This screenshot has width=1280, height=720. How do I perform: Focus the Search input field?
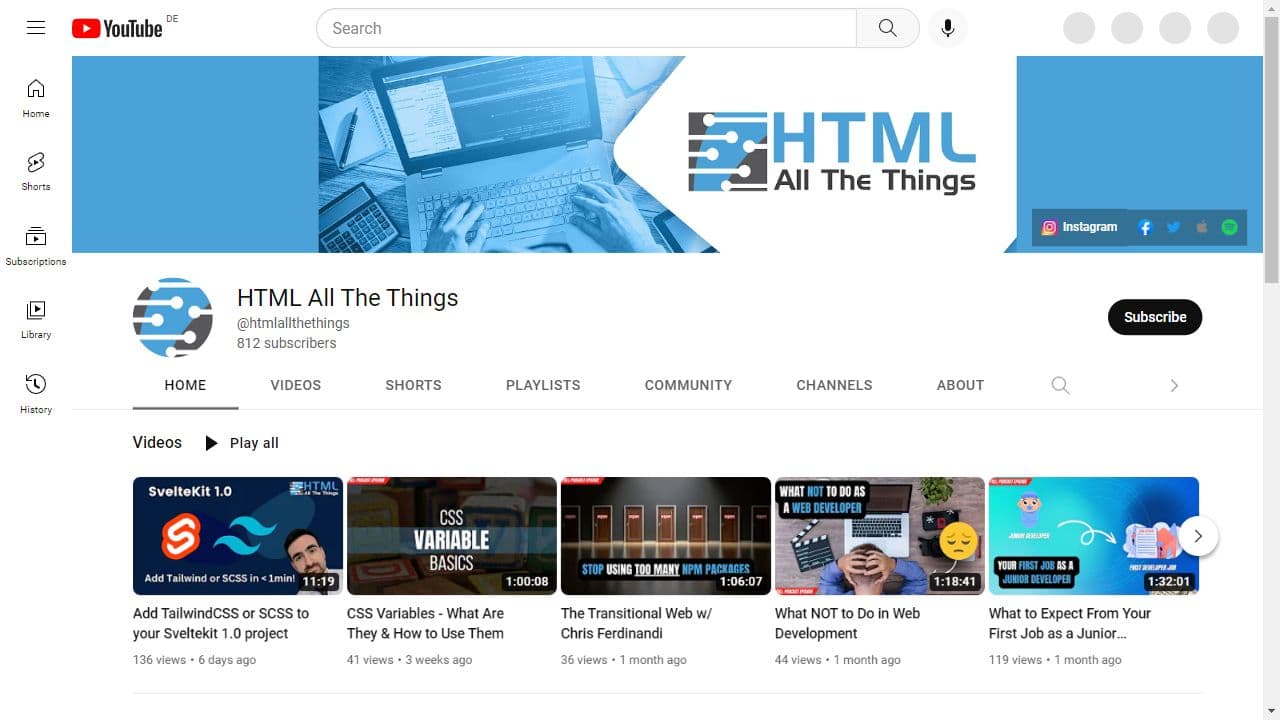(587, 28)
